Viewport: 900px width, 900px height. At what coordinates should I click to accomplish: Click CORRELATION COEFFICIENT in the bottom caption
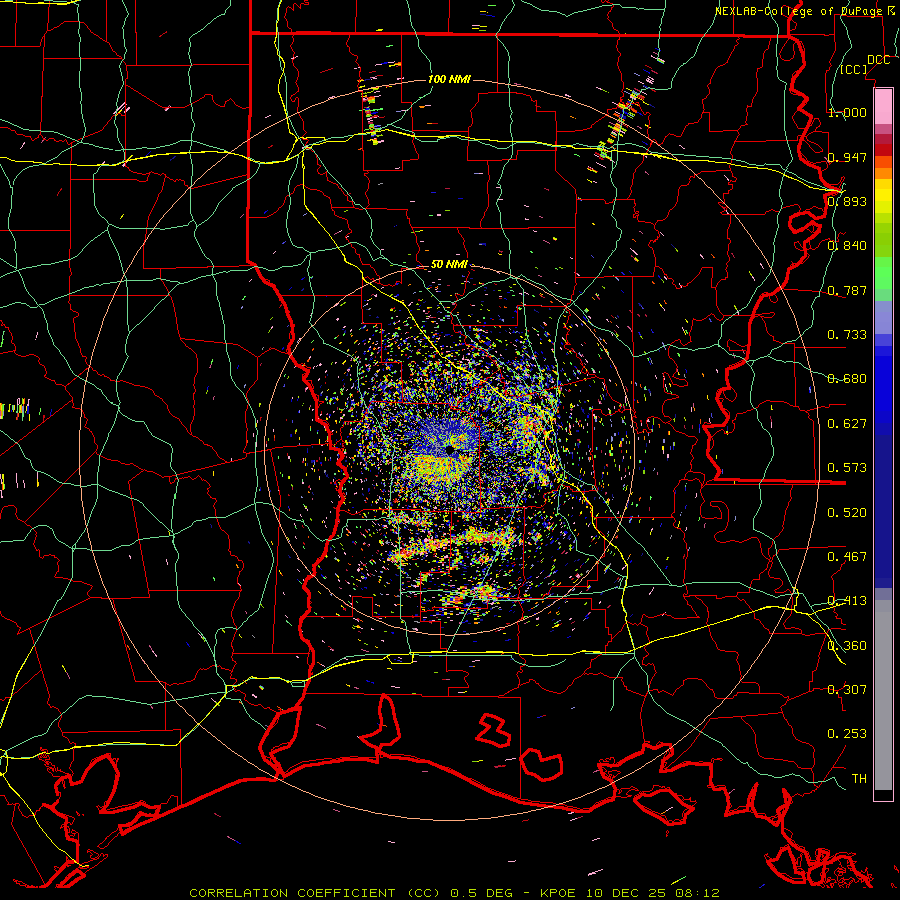point(292,893)
